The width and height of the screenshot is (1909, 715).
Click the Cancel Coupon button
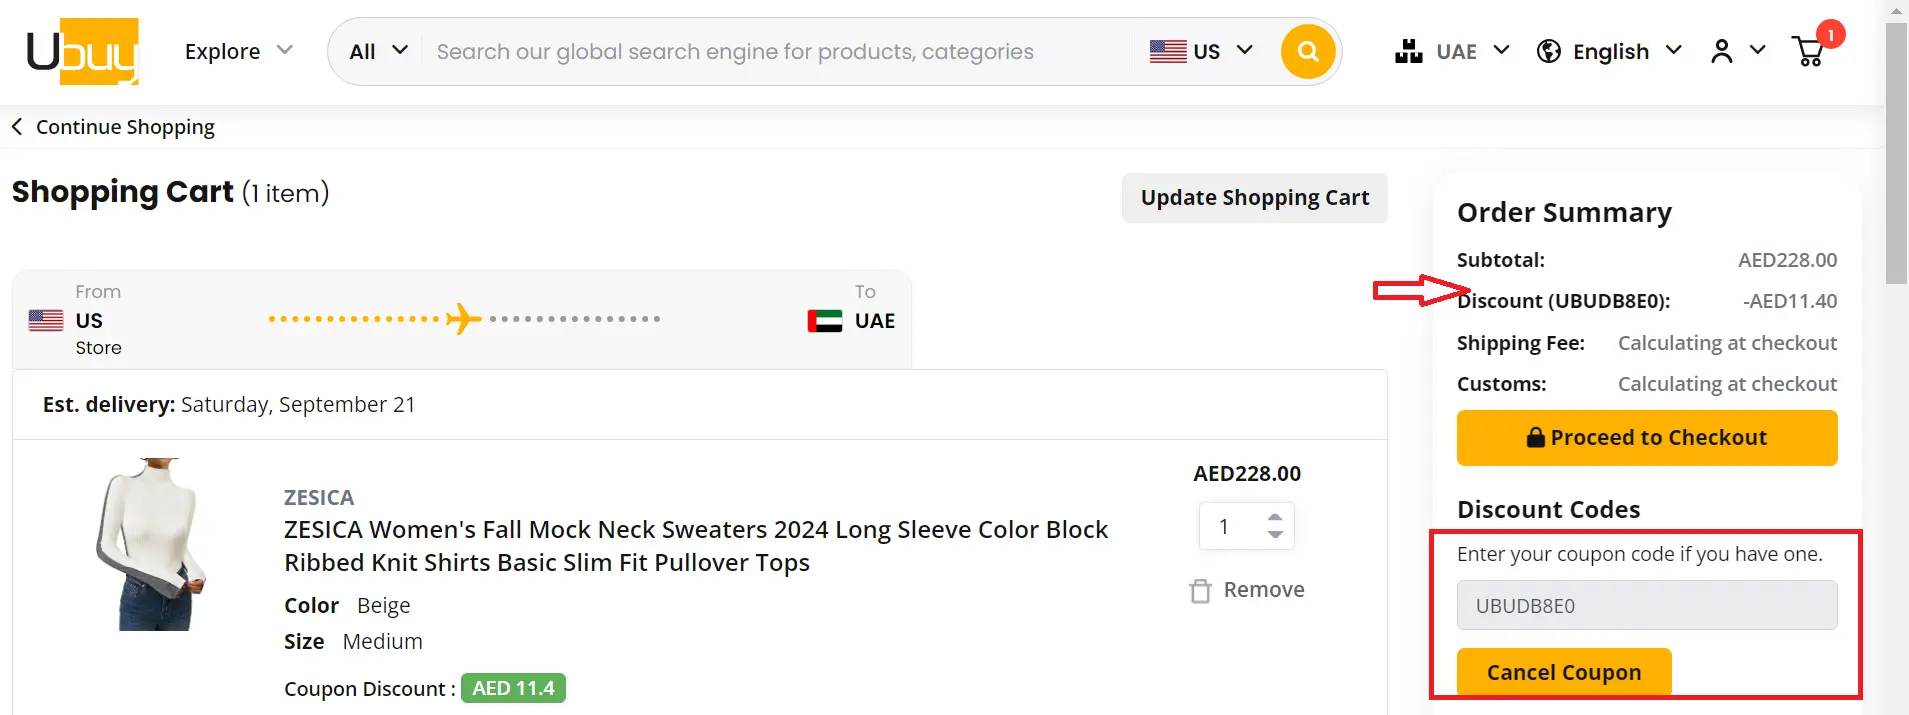1563,672
